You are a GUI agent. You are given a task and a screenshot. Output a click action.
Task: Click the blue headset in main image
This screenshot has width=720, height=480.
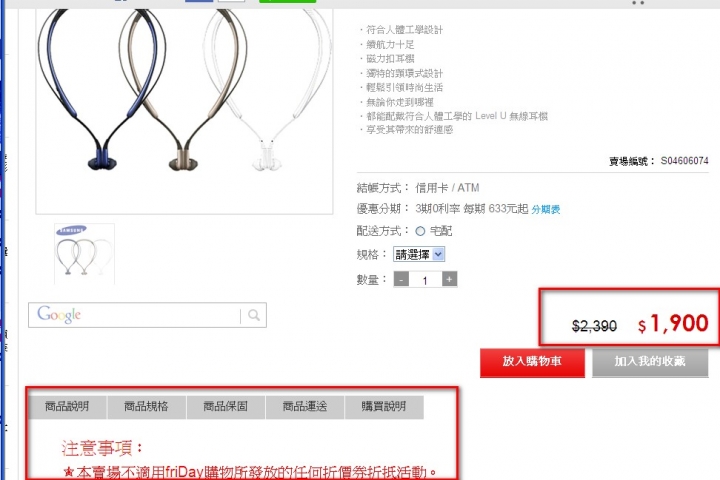99,90
